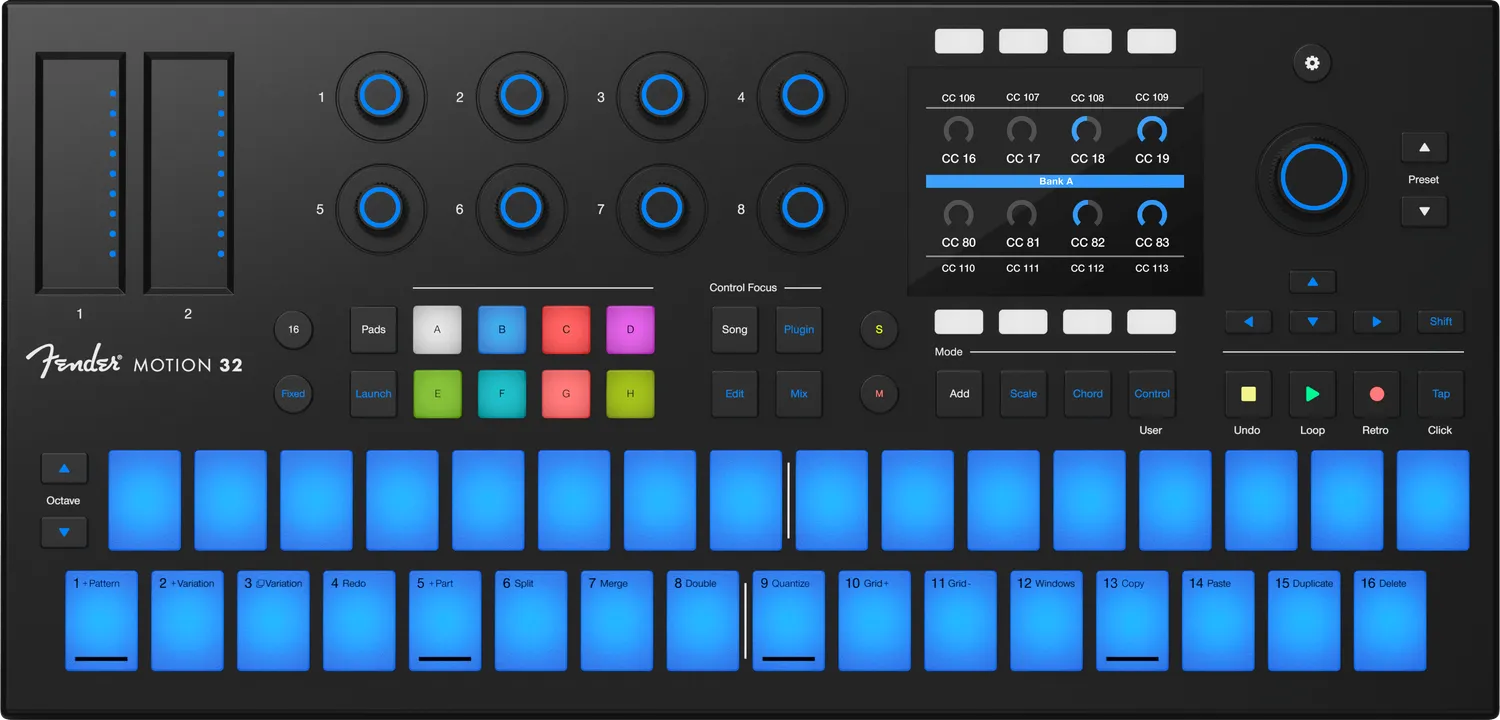
Task: Select the Control mode button
Action: pyautogui.click(x=1152, y=394)
